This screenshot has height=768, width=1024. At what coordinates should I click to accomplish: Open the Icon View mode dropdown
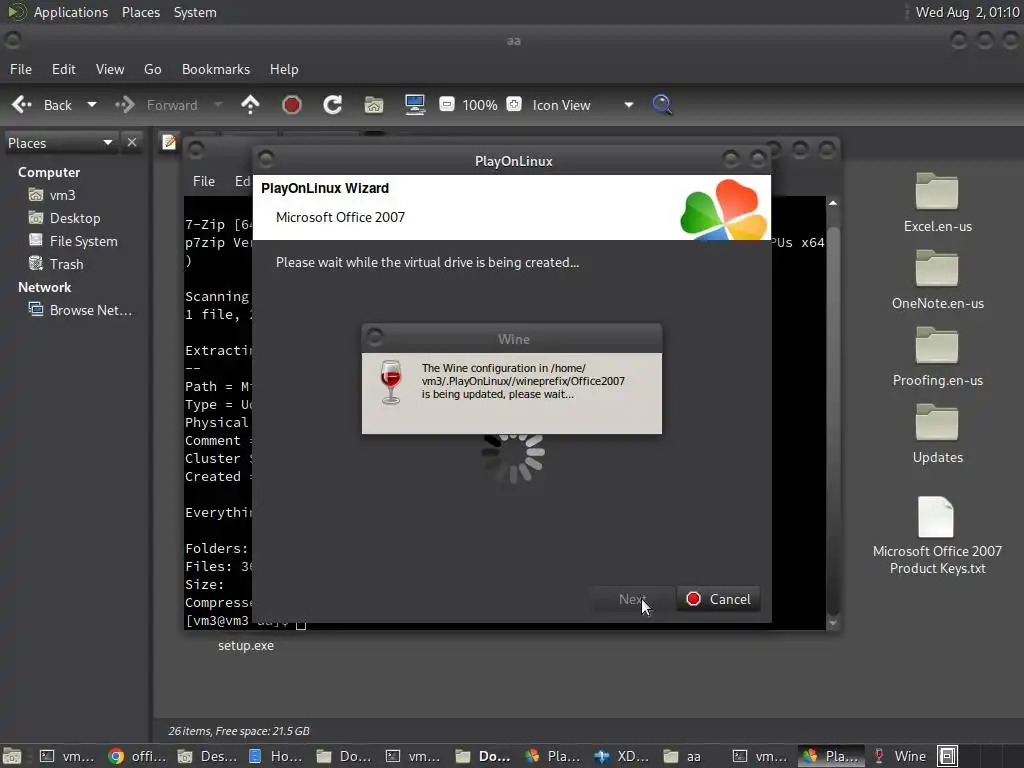[583, 105]
